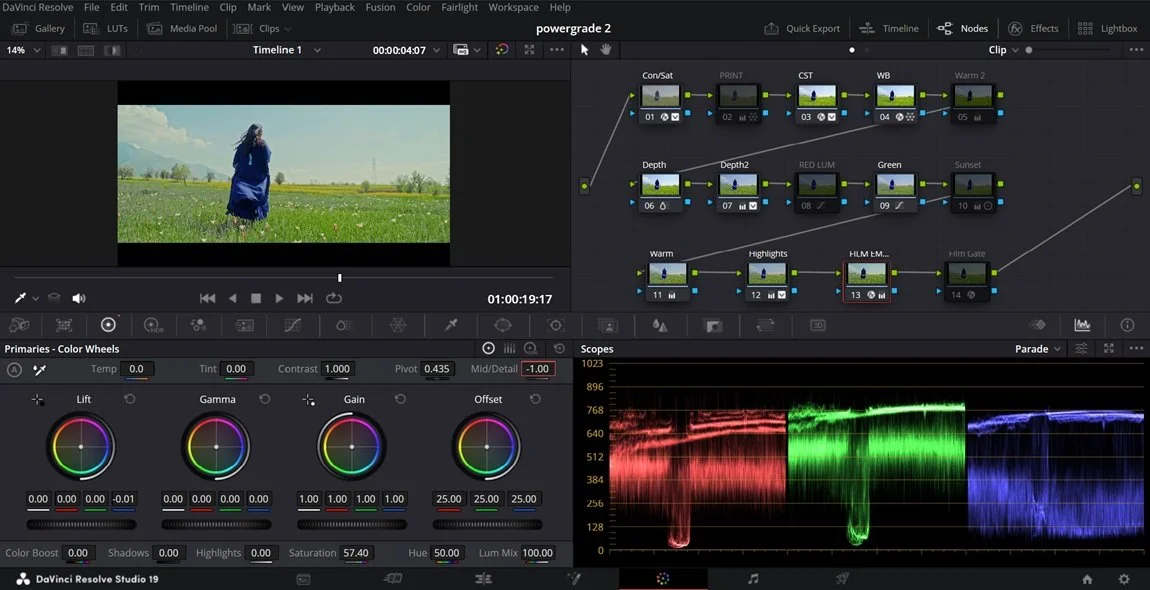Select the Qualifier eyedropper palette
Image resolution: width=1150 pixels, height=590 pixels.
[x=451, y=325]
